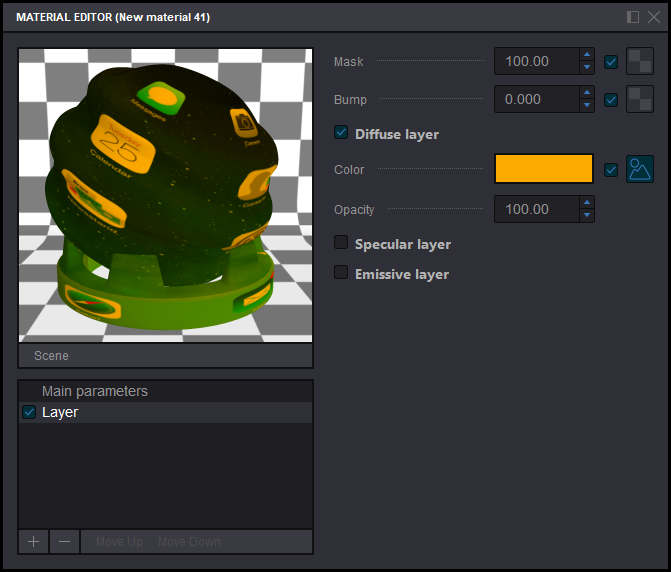Remove layer with the minus button
Viewport: 671px width, 572px height.
coord(64,541)
